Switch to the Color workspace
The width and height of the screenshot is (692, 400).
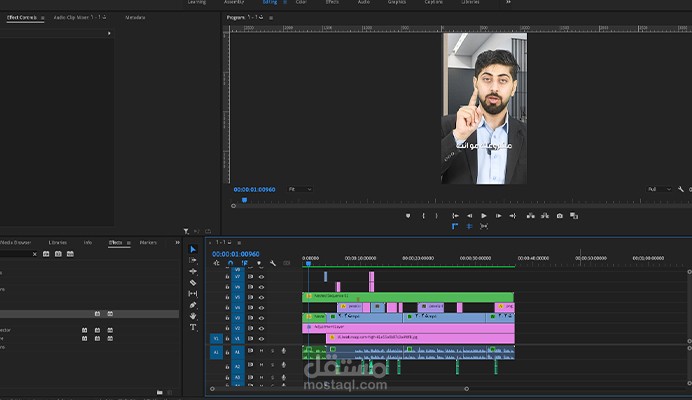pyautogui.click(x=301, y=2)
